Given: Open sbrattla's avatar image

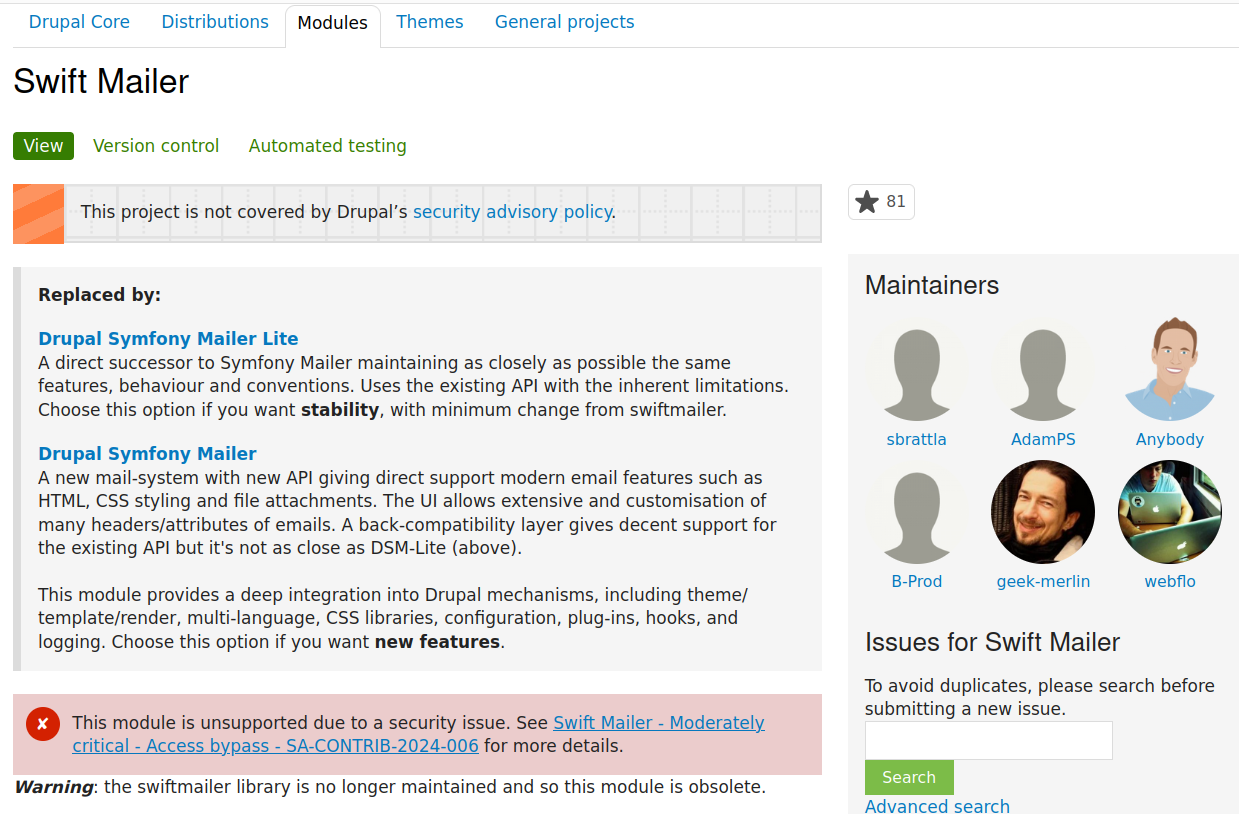Looking at the screenshot, I should point(916,370).
